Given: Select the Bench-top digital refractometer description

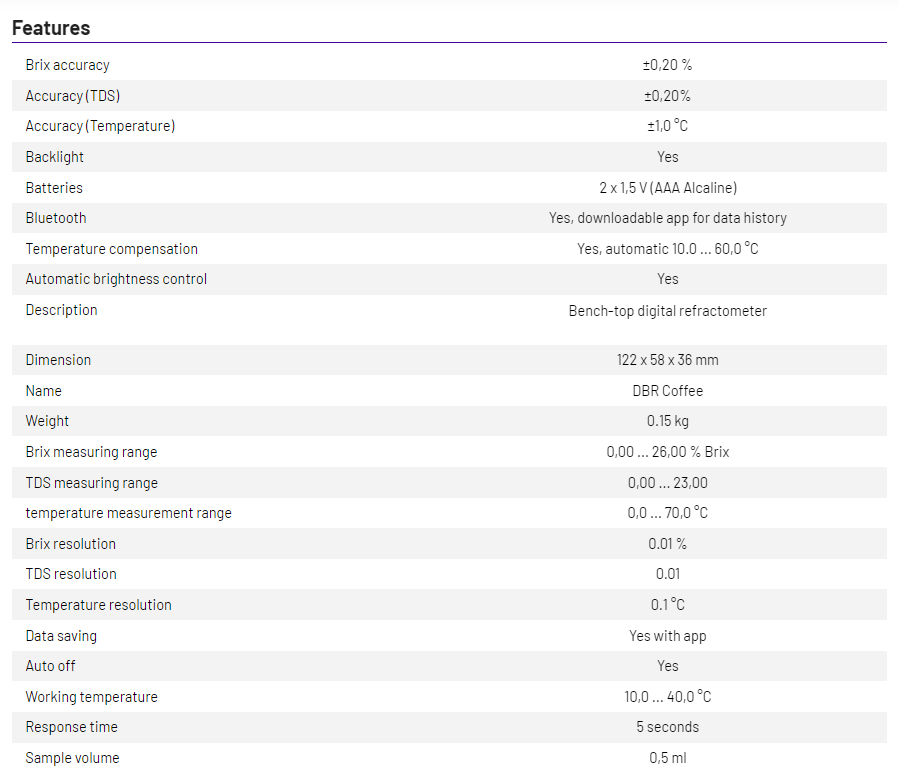Looking at the screenshot, I should pyautogui.click(x=667, y=311).
